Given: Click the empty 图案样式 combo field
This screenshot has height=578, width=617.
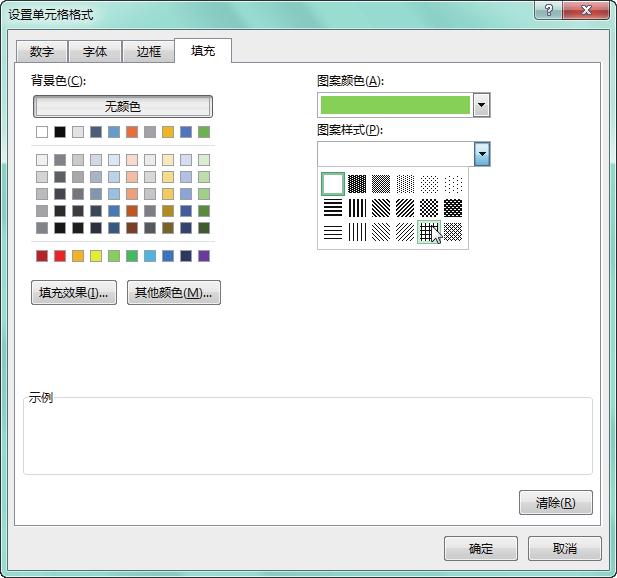Looking at the screenshot, I should (x=396, y=154).
